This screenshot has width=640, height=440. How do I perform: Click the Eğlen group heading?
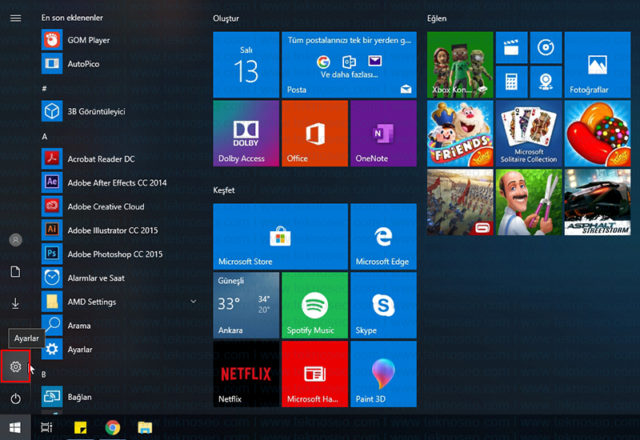tap(437, 18)
